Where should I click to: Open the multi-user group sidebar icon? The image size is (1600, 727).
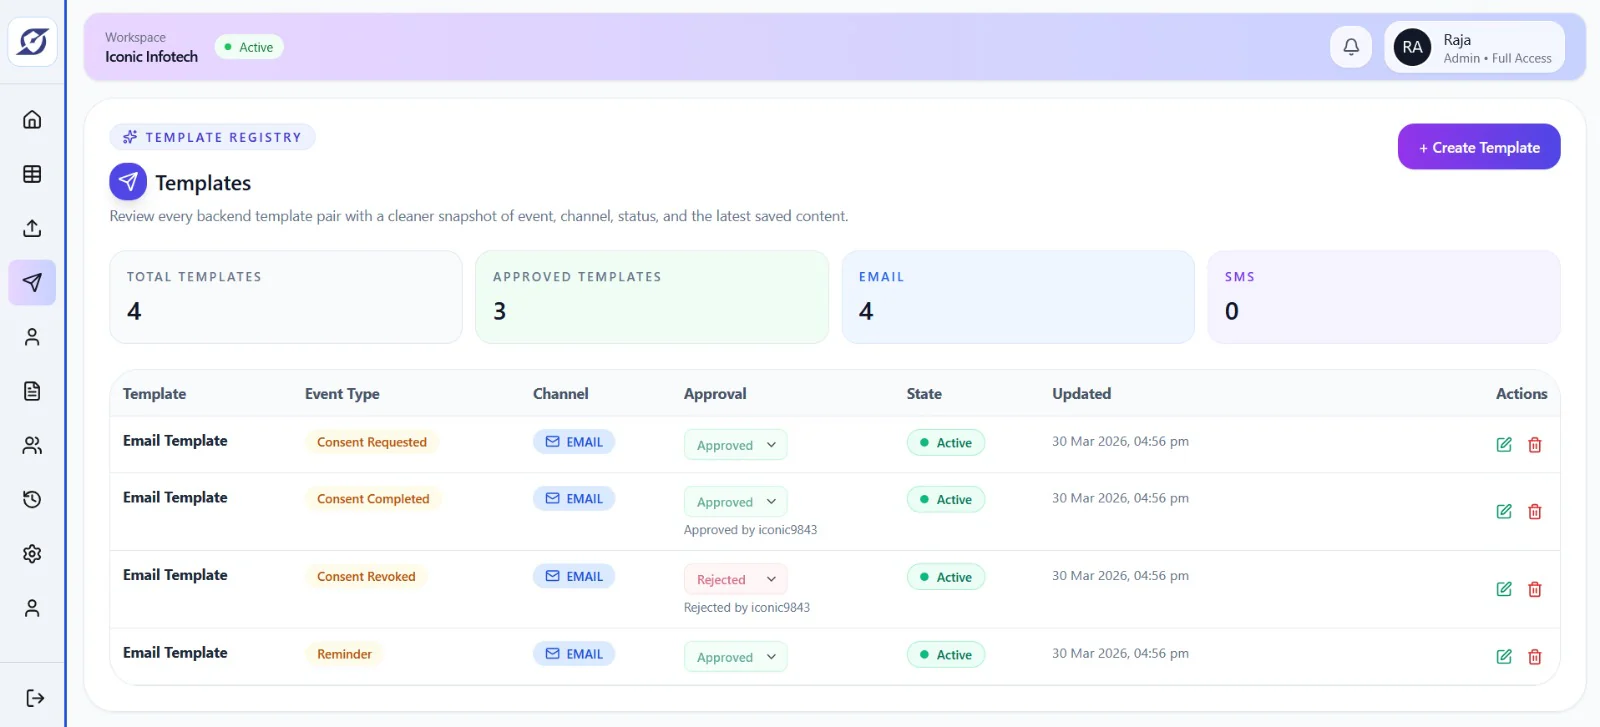point(32,445)
